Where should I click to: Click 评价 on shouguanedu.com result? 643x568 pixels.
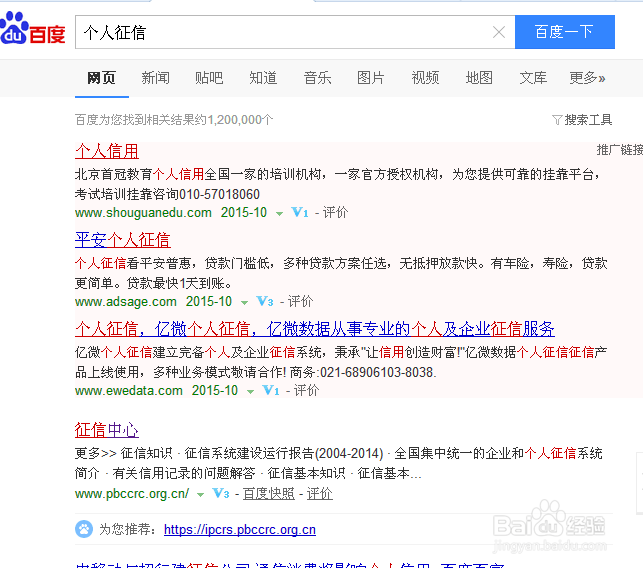(335, 212)
